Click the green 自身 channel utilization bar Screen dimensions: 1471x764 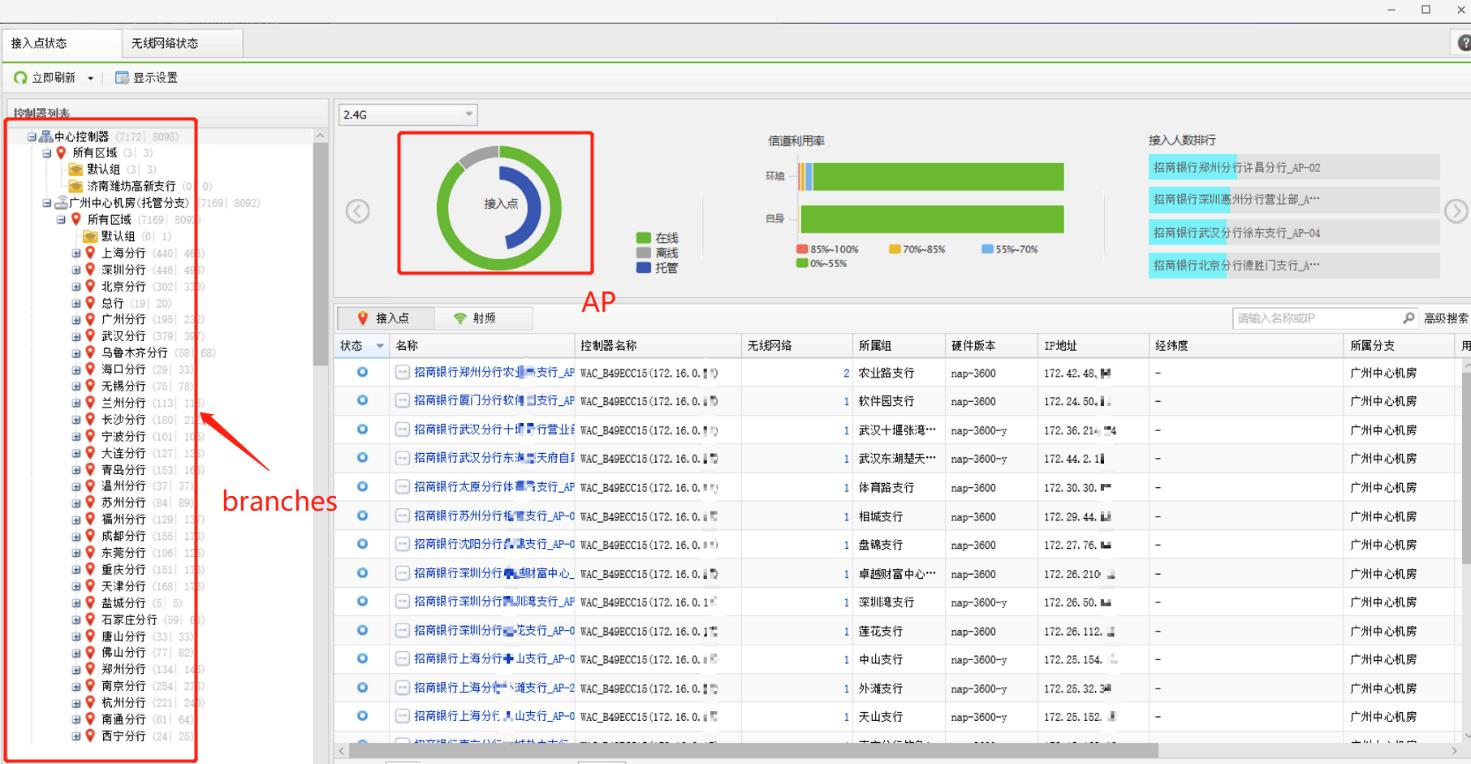[x=932, y=219]
